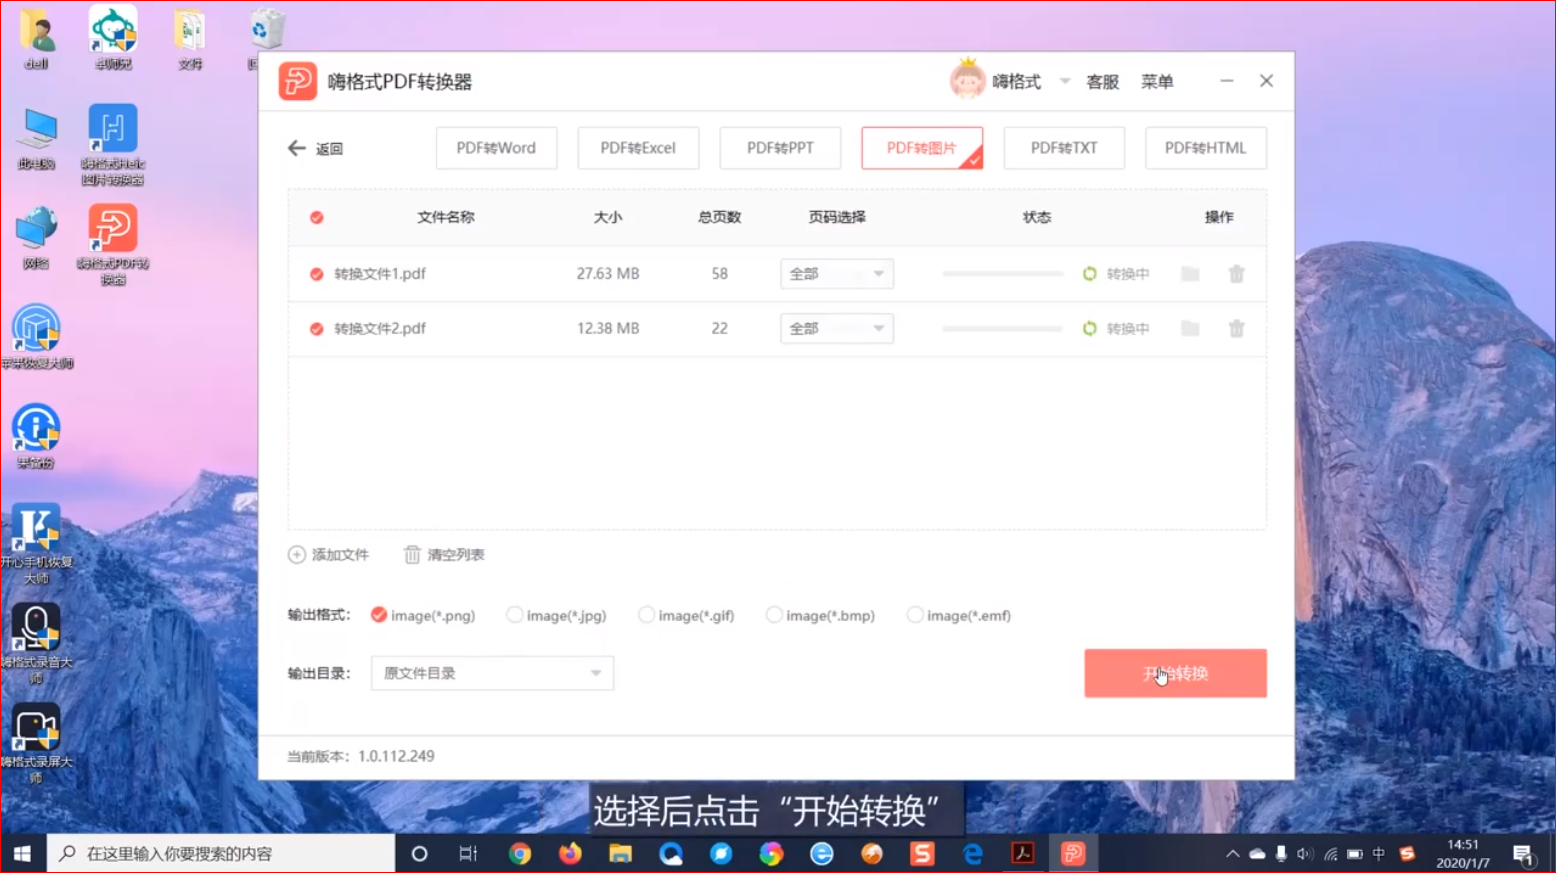This screenshot has height=873, width=1556.
Task: Click Adobe Acrobat in taskbar
Action: point(1022,853)
